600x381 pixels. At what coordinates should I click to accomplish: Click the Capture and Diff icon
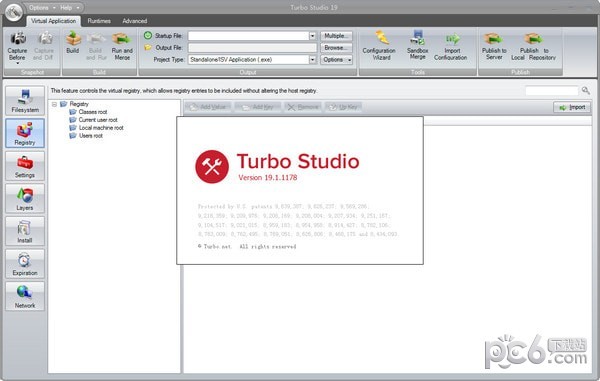[45, 38]
